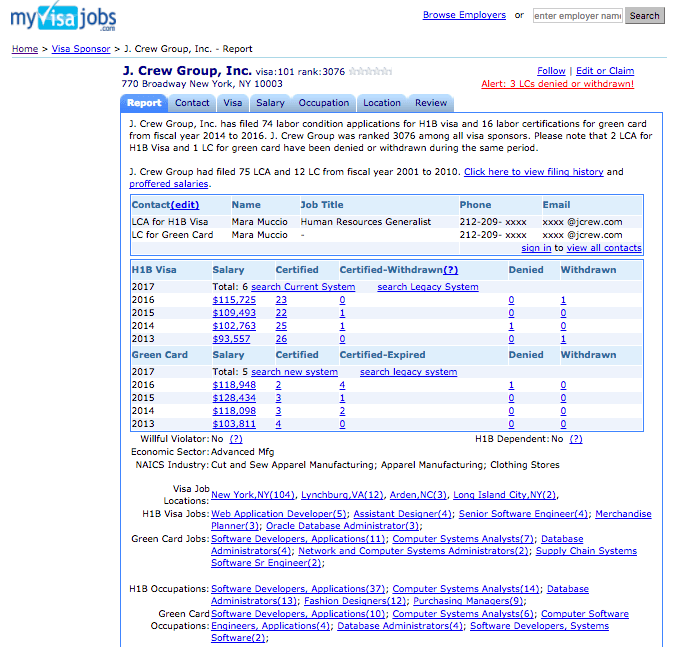Open the 2013 H1B salary $93,557
The image size is (679, 647).
tap(231, 339)
